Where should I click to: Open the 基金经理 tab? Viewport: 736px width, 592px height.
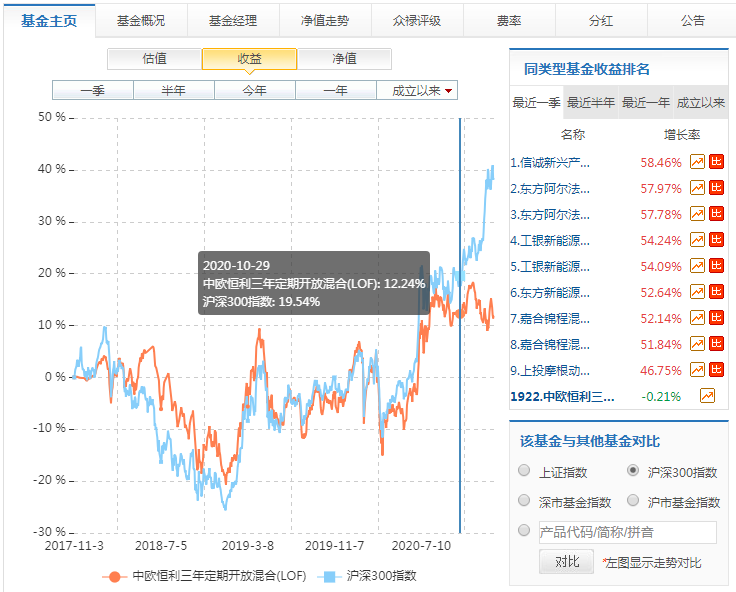click(x=232, y=20)
